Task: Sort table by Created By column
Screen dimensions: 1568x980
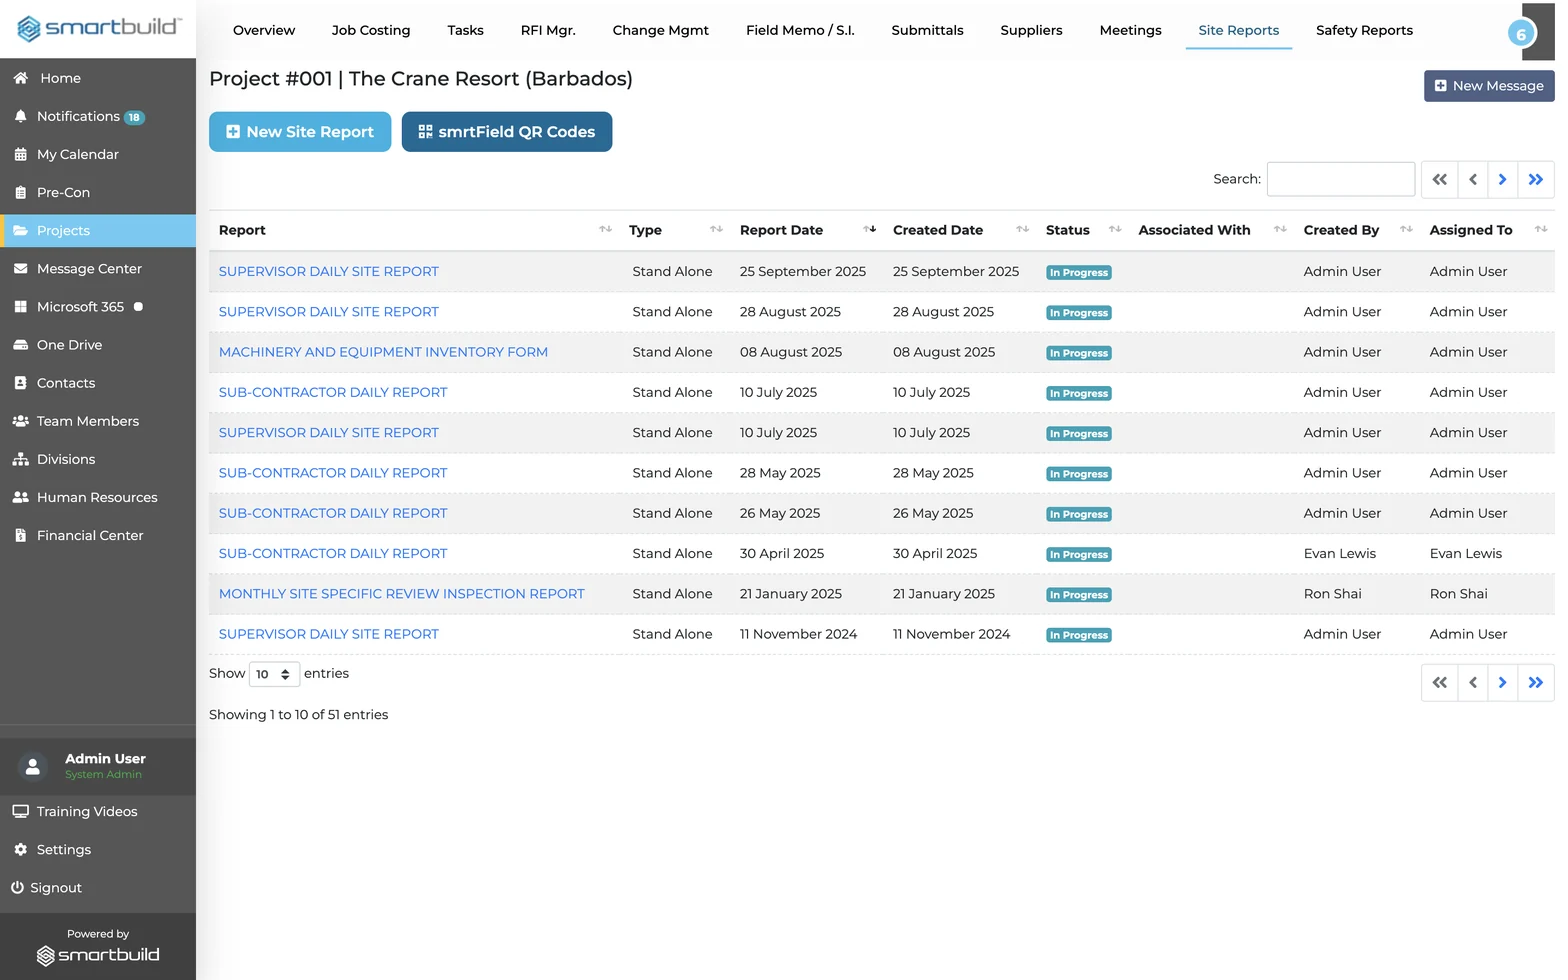Action: click(x=1406, y=230)
